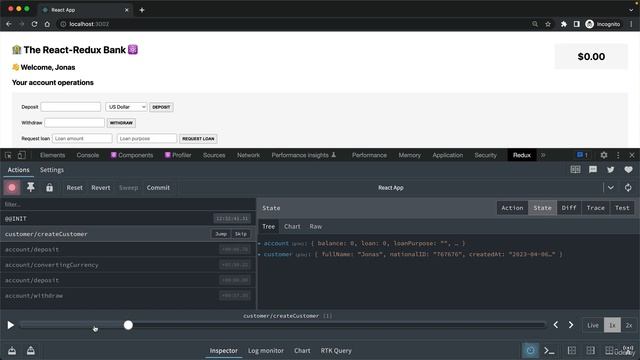640x360 pixels.
Task: Switch to the Actions tab
Action: coord(18,170)
